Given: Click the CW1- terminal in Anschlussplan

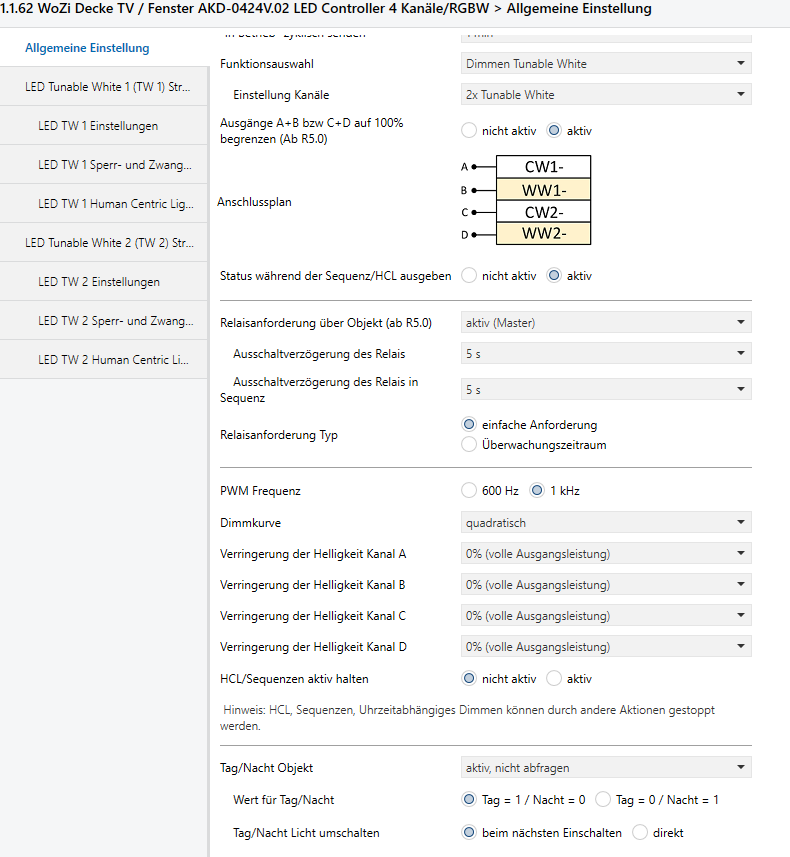Looking at the screenshot, I should [x=543, y=167].
